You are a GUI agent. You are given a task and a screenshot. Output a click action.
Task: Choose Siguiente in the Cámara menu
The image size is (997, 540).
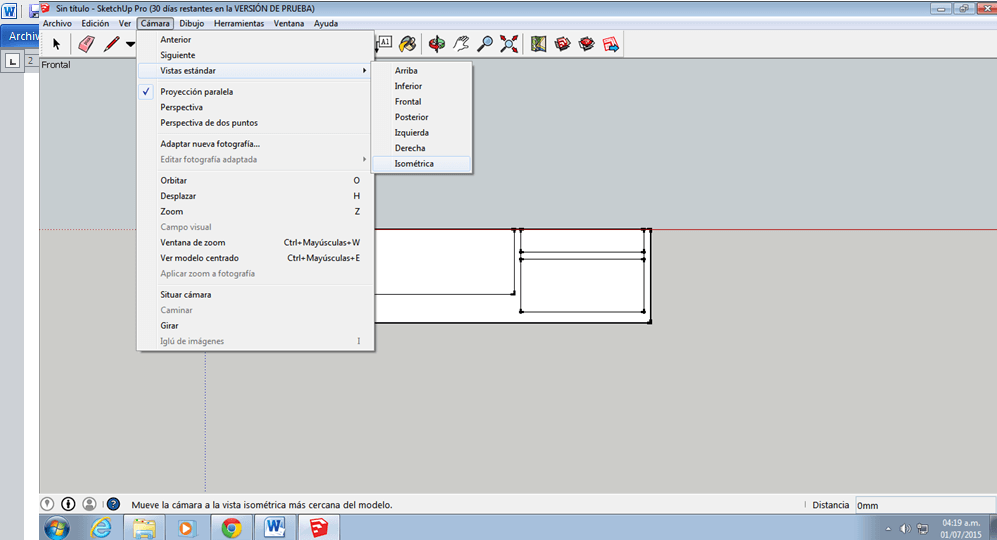(256, 55)
